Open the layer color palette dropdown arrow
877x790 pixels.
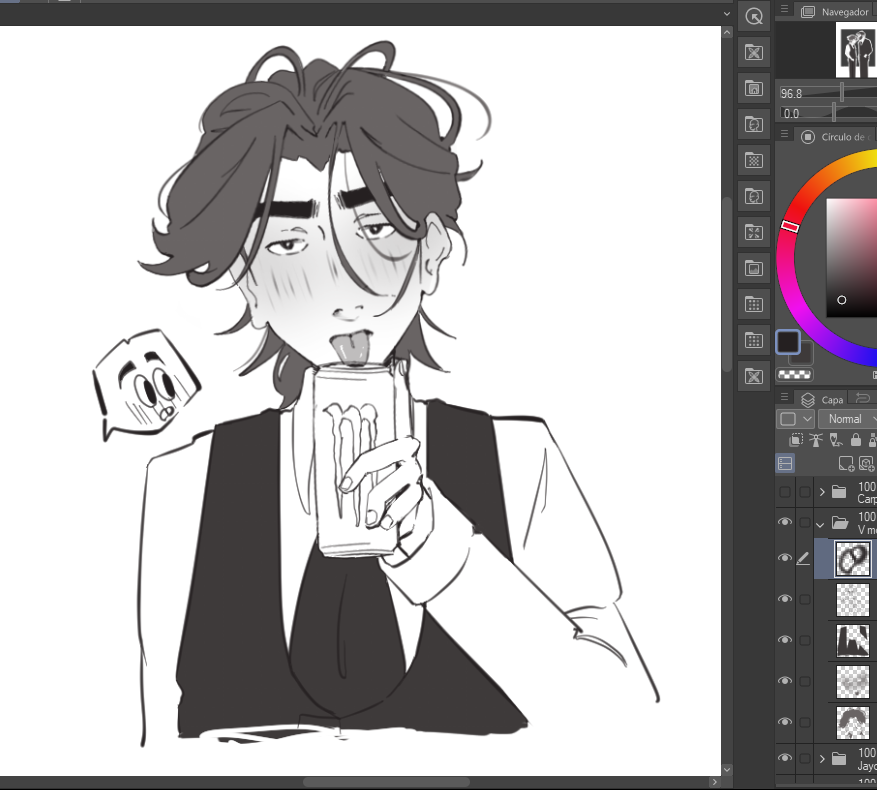(x=807, y=418)
